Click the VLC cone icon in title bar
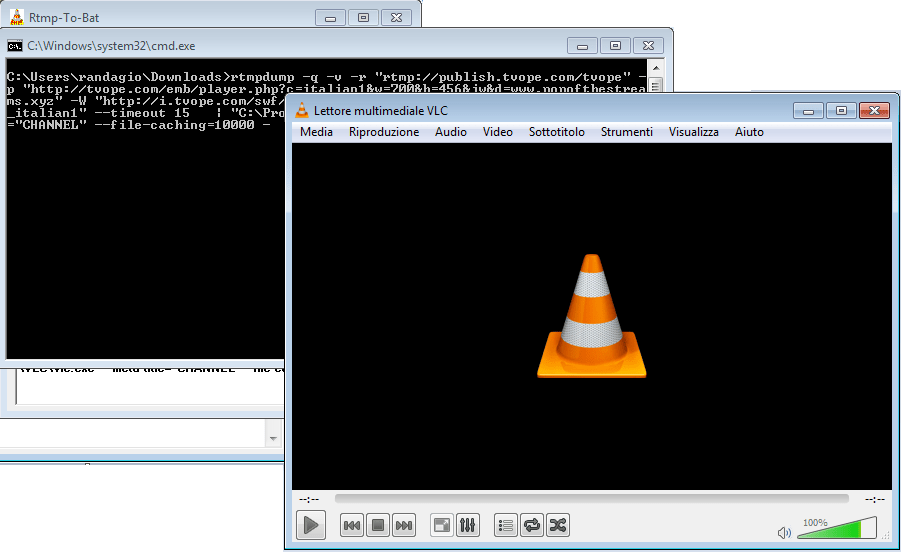Viewport: 901px width, 552px height. click(x=302, y=110)
